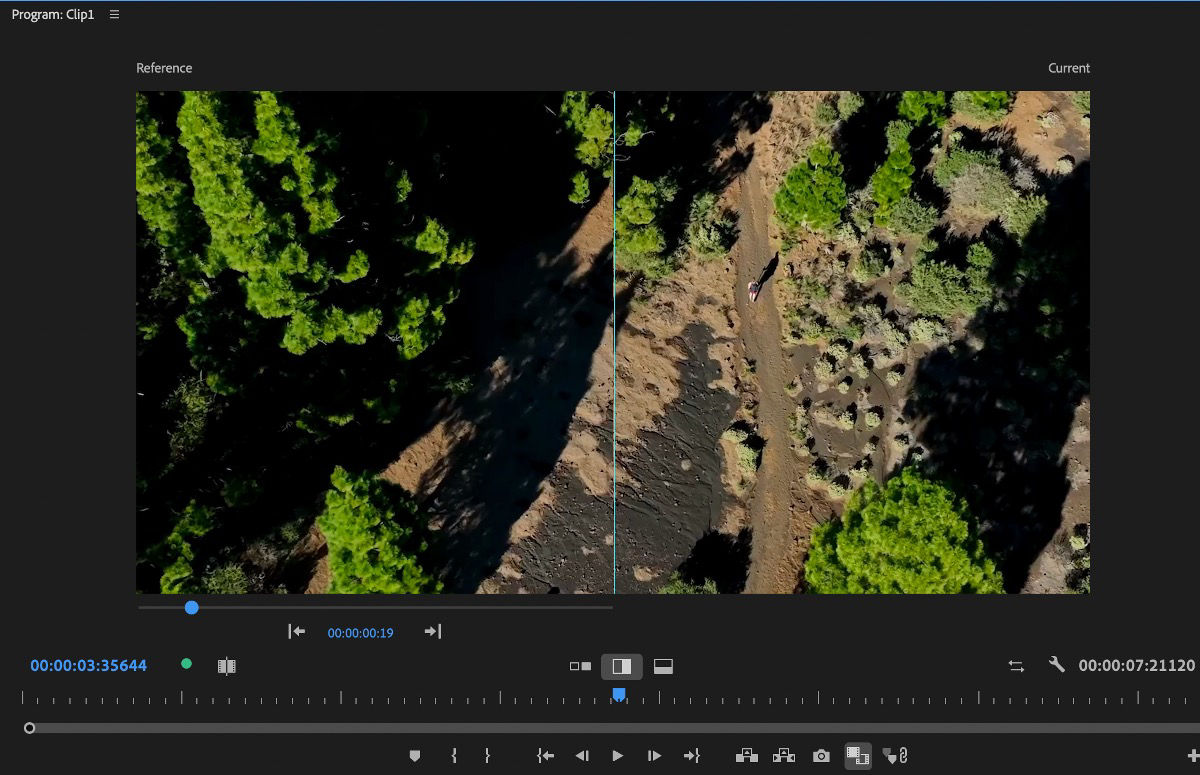Screen dimensions: 1200x775
Task: Switch to horizontal split comparison layout
Action: (662, 664)
